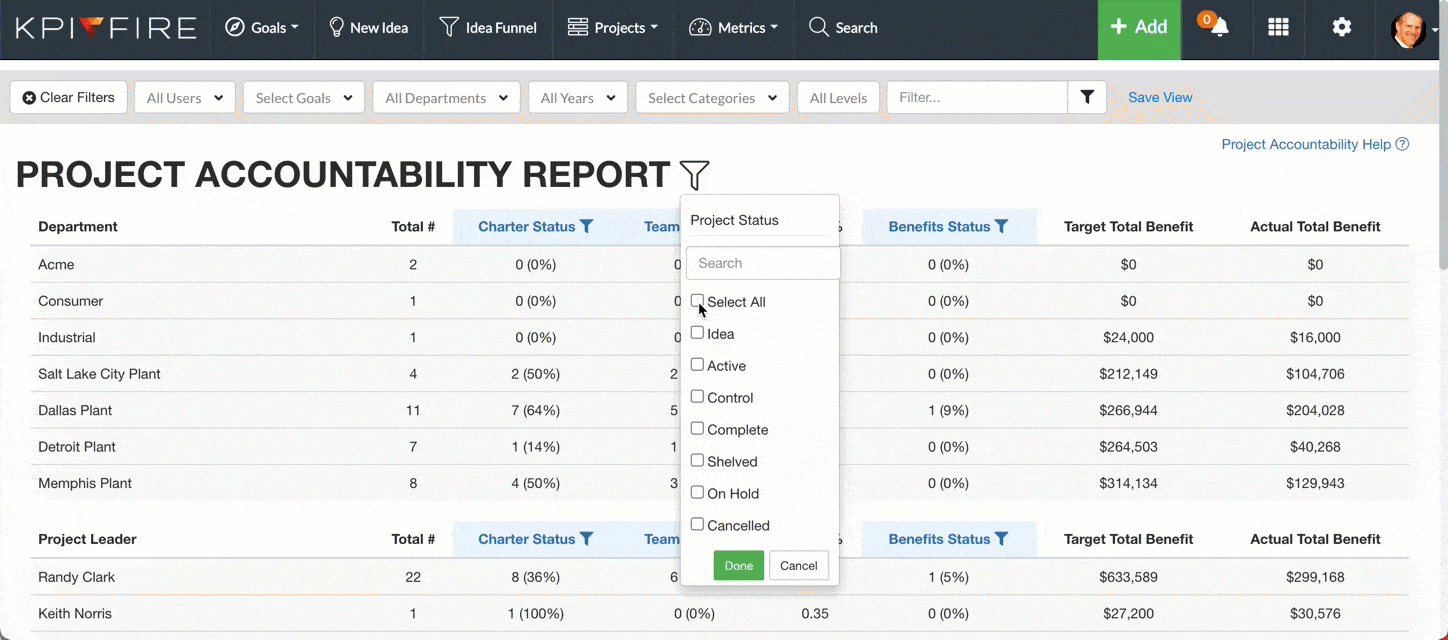Click Memphis Plant department name
Viewport: 1448px width, 640px height.
coord(85,483)
